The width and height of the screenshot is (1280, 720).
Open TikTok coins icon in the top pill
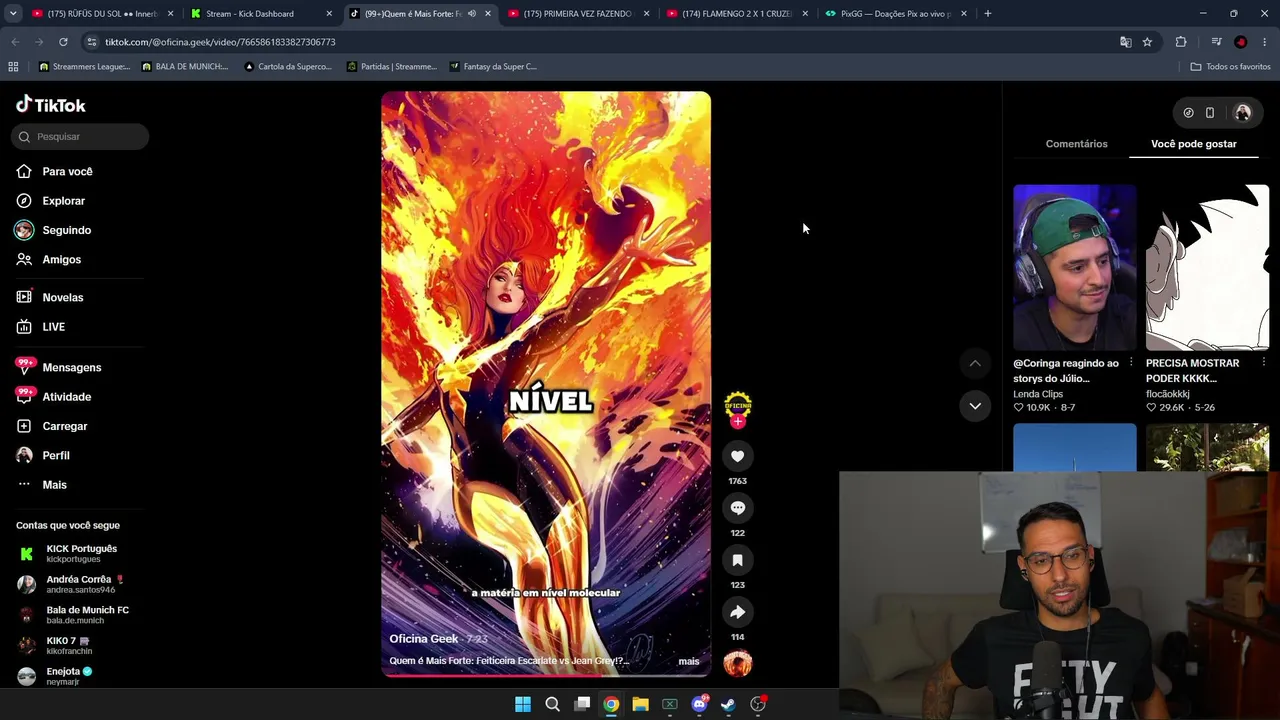click(1188, 113)
